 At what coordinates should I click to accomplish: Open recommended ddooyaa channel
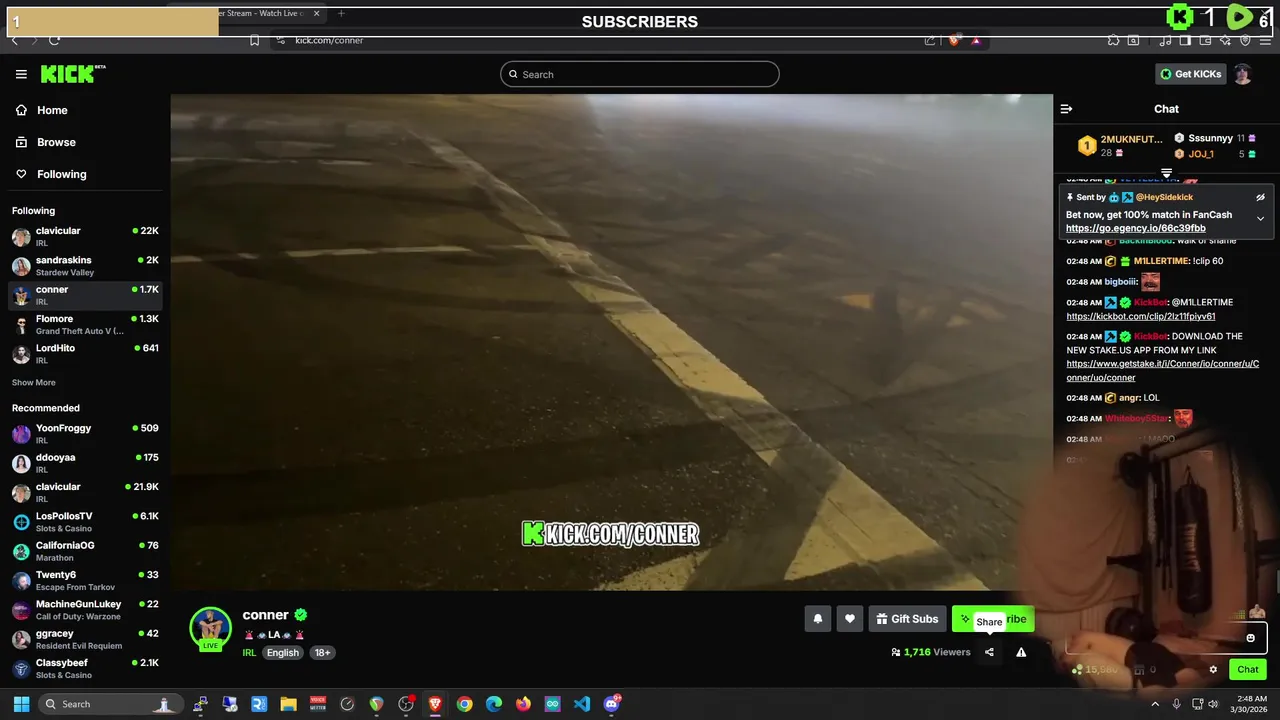click(85, 463)
